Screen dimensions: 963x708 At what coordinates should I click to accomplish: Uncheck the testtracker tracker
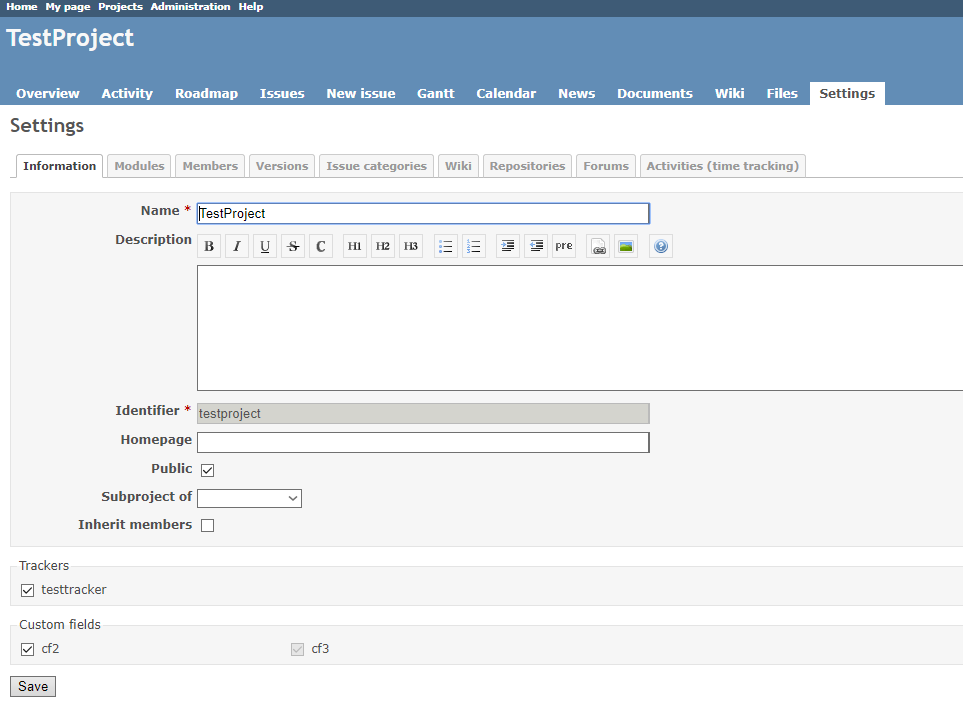pos(27,589)
